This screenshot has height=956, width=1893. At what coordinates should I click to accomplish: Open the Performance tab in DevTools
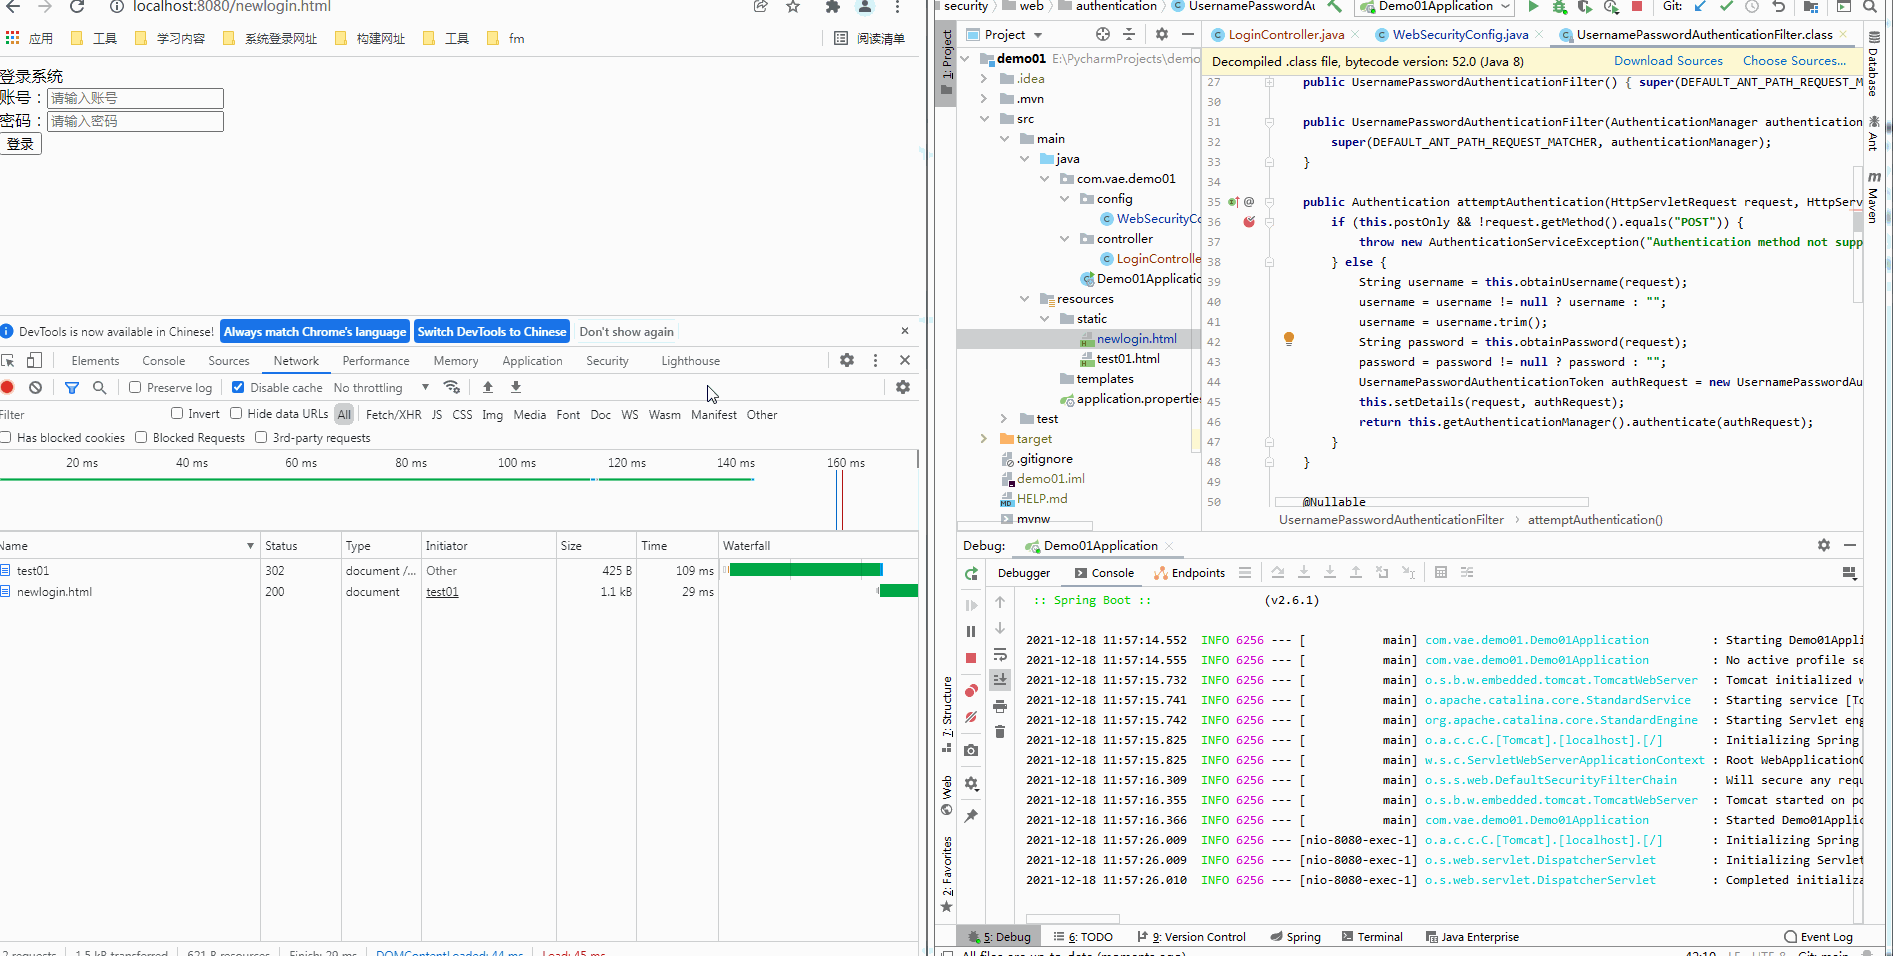coord(375,360)
